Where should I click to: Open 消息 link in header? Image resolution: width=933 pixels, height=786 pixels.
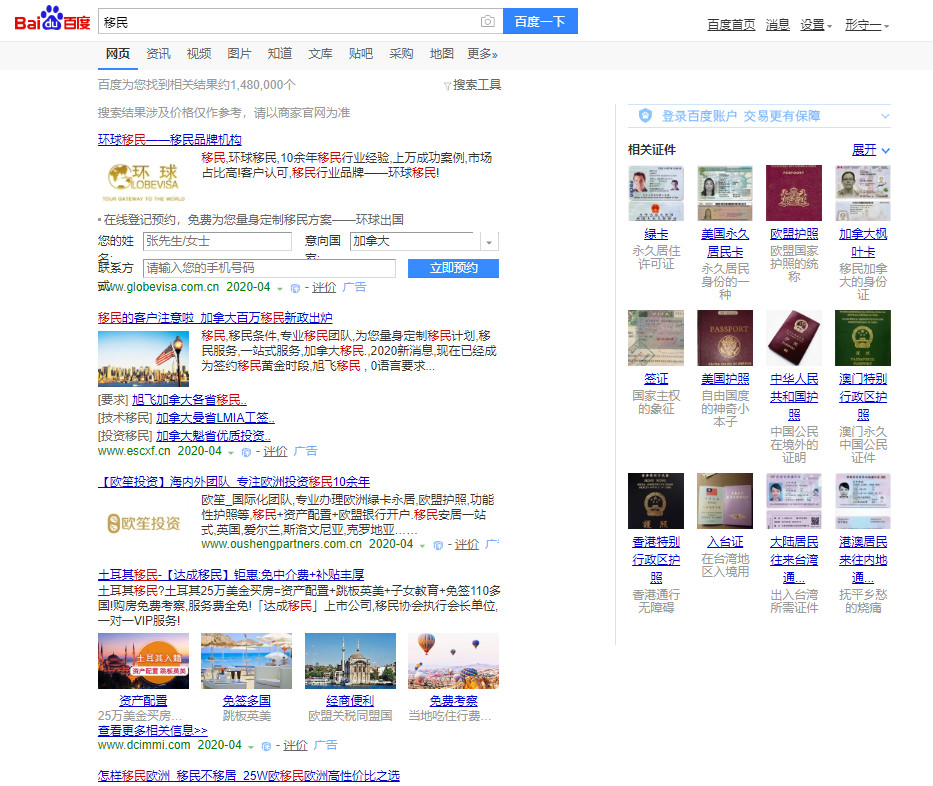(x=777, y=25)
